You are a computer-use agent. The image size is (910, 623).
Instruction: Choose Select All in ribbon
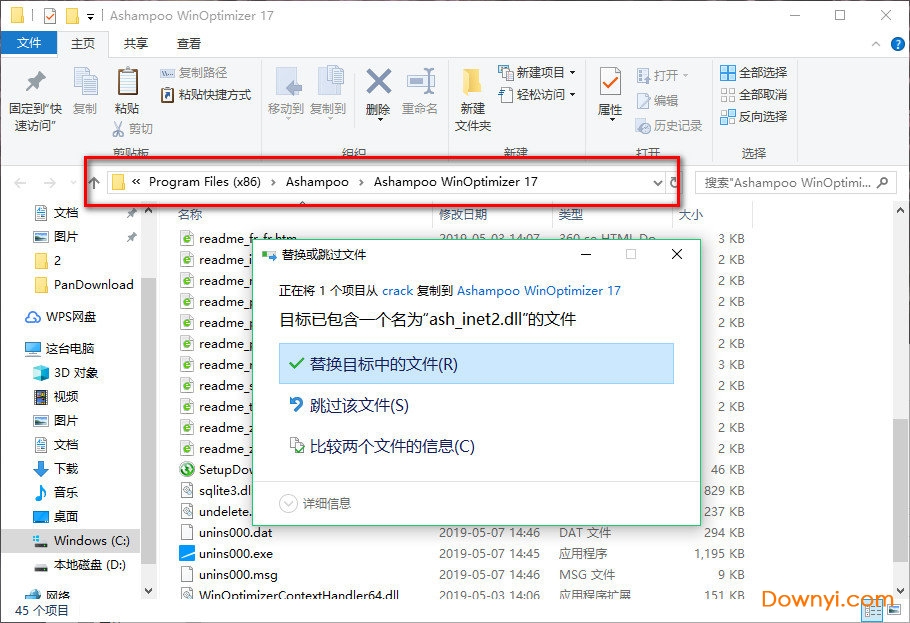tap(753, 73)
